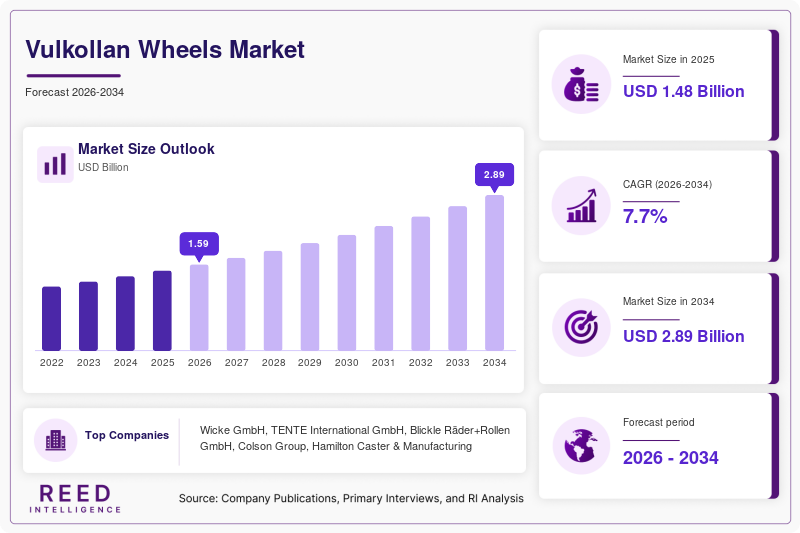The height and width of the screenshot is (533, 800).
Task: Click the 2028 bar in the chart
Action: (273, 301)
